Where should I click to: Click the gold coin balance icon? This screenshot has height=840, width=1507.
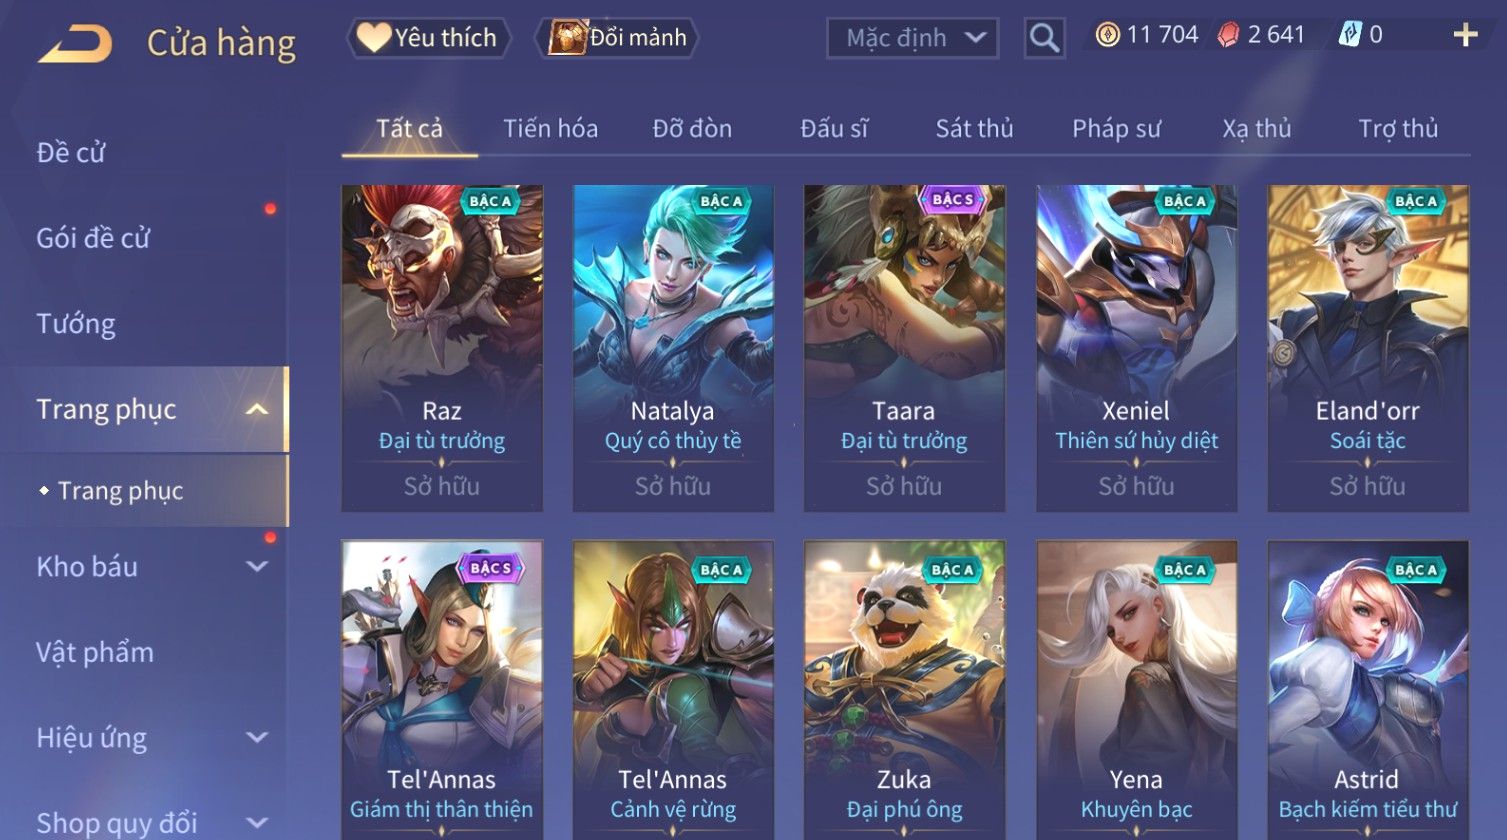(1107, 36)
